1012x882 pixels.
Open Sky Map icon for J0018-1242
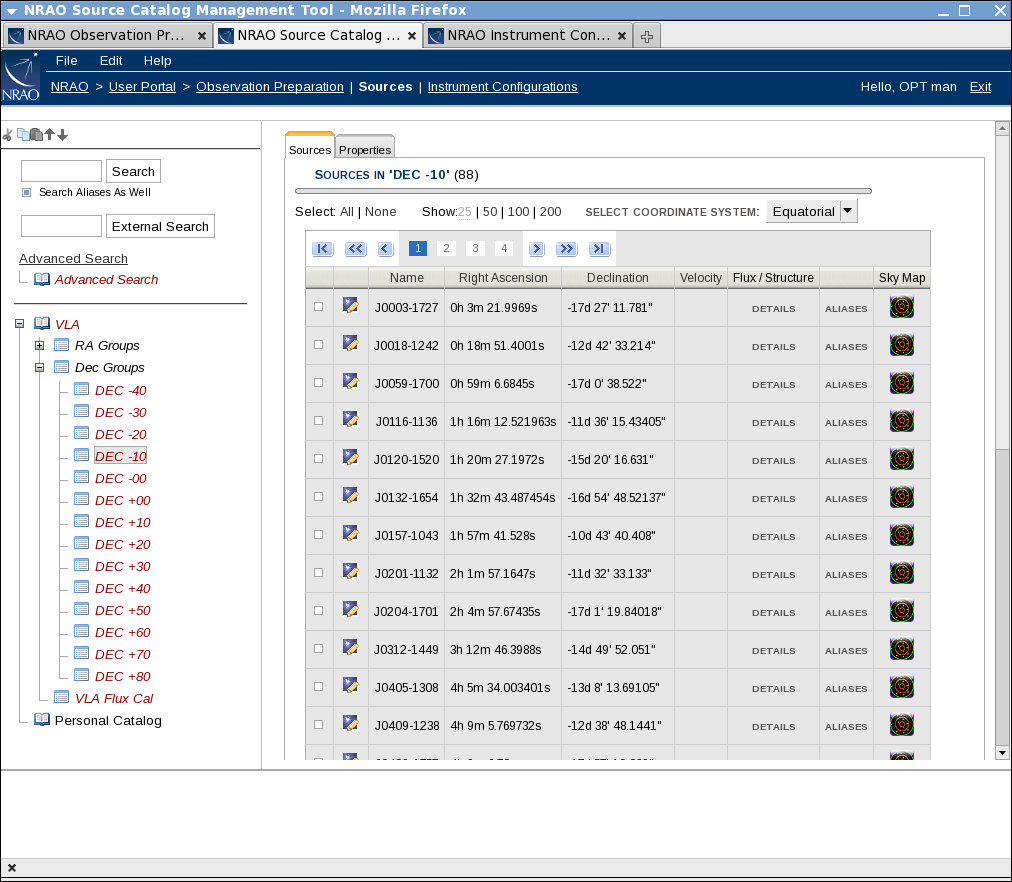click(x=901, y=346)
